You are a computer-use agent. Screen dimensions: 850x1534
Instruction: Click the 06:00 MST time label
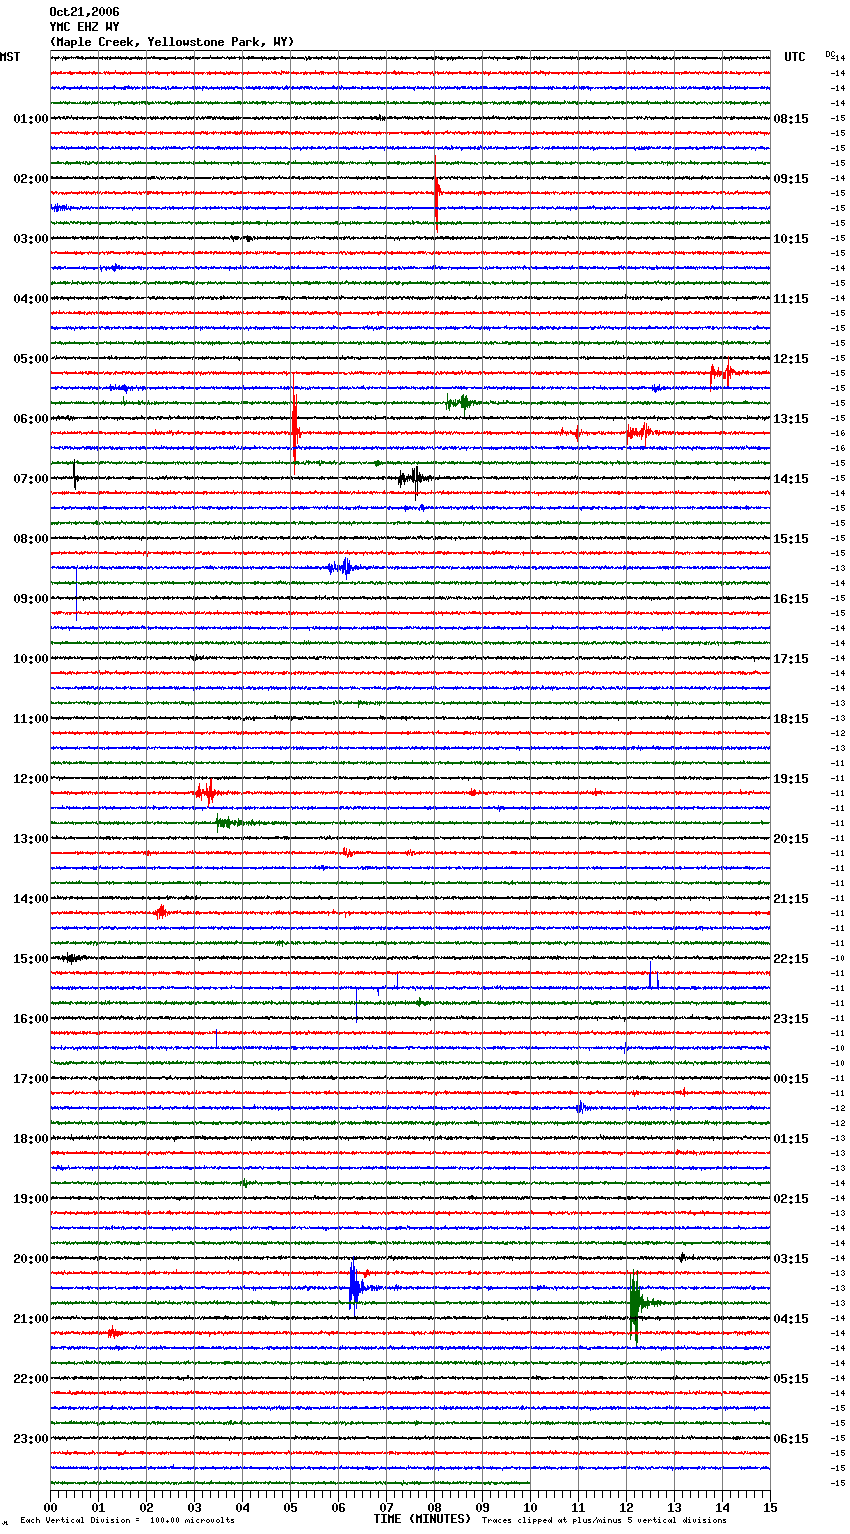coord(31,419)
